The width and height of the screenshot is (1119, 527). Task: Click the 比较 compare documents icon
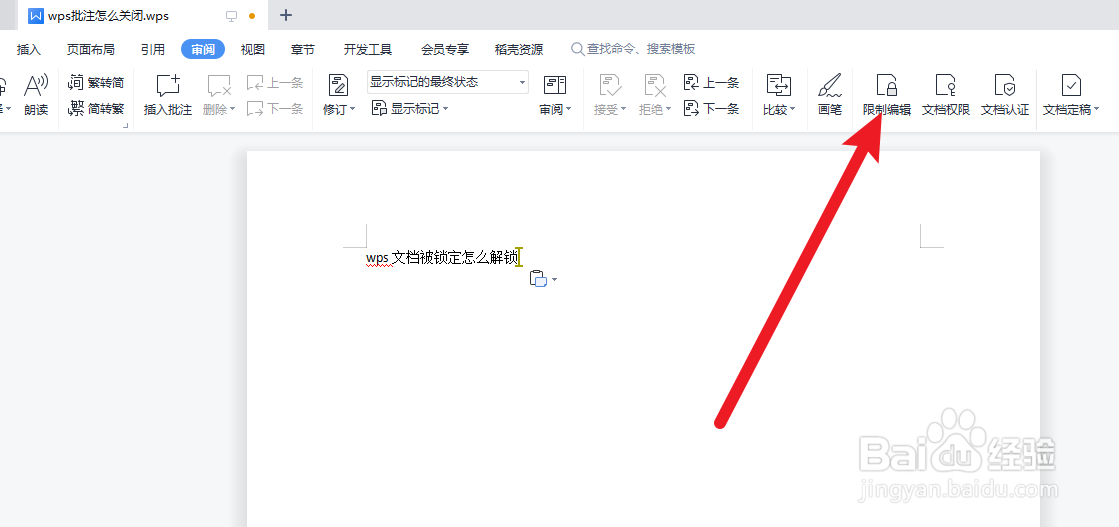pos(779,86)
